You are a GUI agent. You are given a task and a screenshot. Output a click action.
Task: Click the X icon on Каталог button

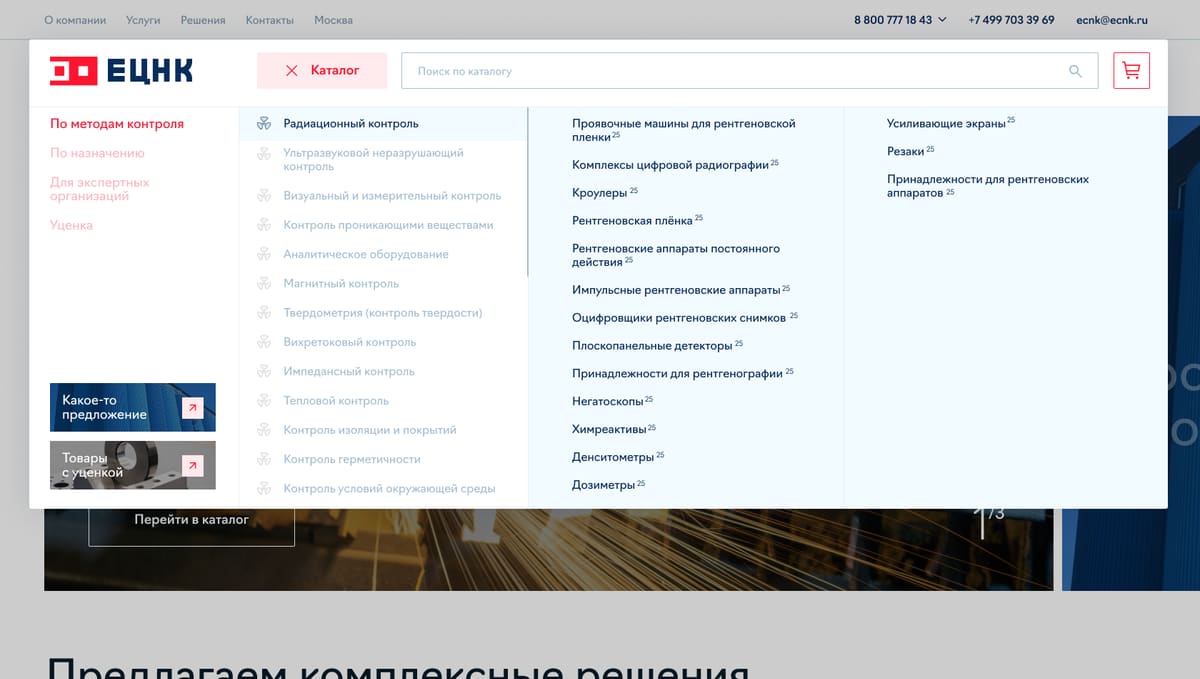(292, 71)
